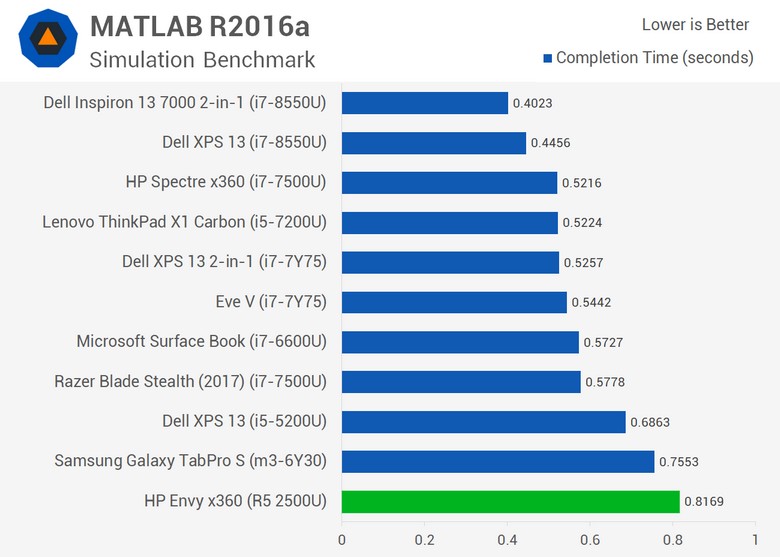This screenshot has height=557, width=780.
Task: Click the Dell Inspiron 13 7000 bar
Action: click(x=425, y=103)
